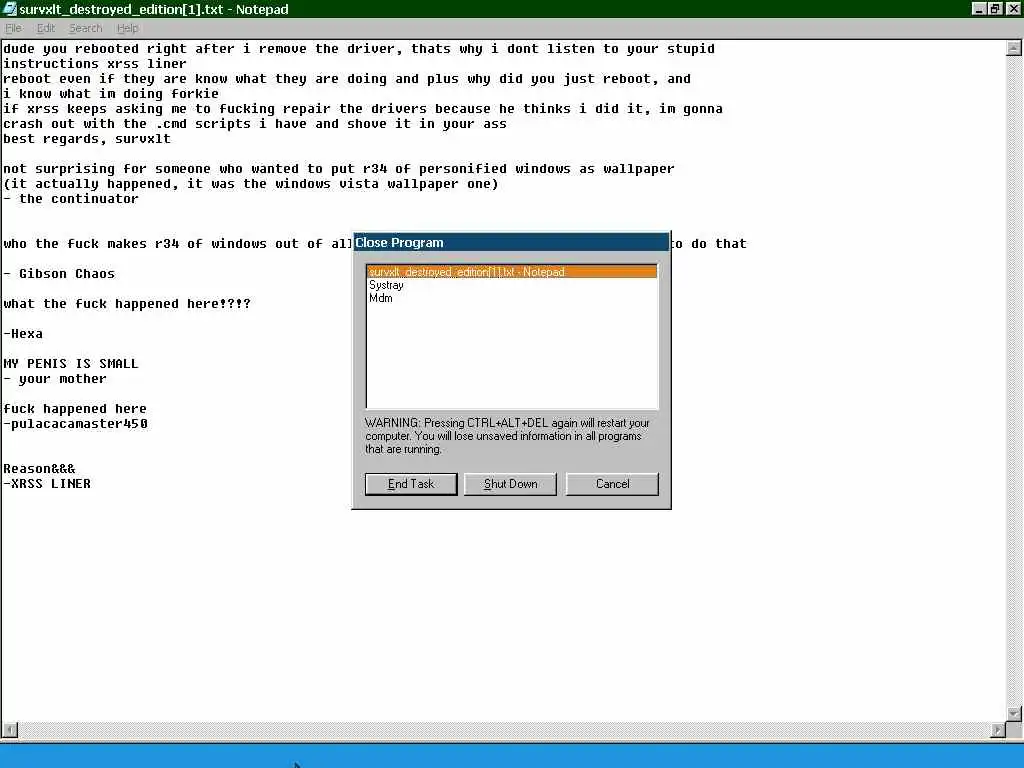Click the text line 'best regards, survxlt'
This screenshot has height=768, width=1024.
click(x=87, y=139)
